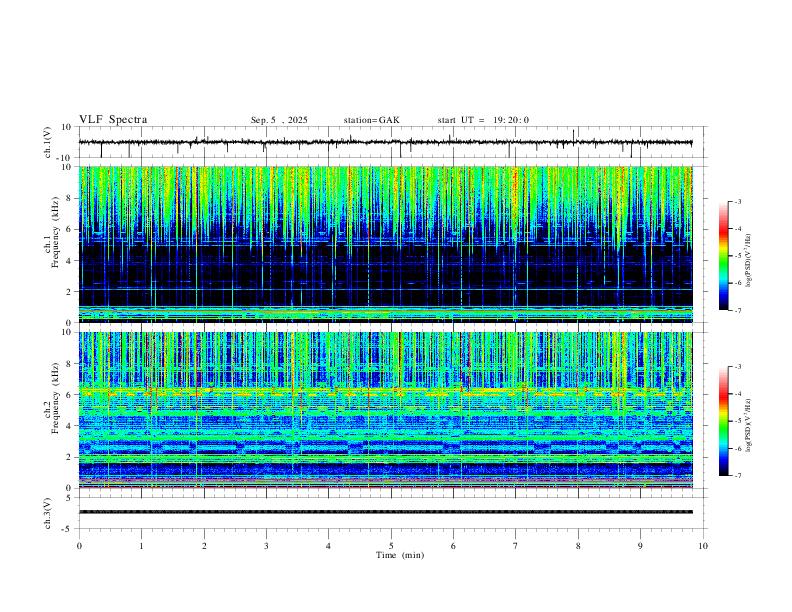Click the "ch.1(V)" axis label
This screenshot has height=612, width=792.
pyautogui.click(x=48, y=142)
